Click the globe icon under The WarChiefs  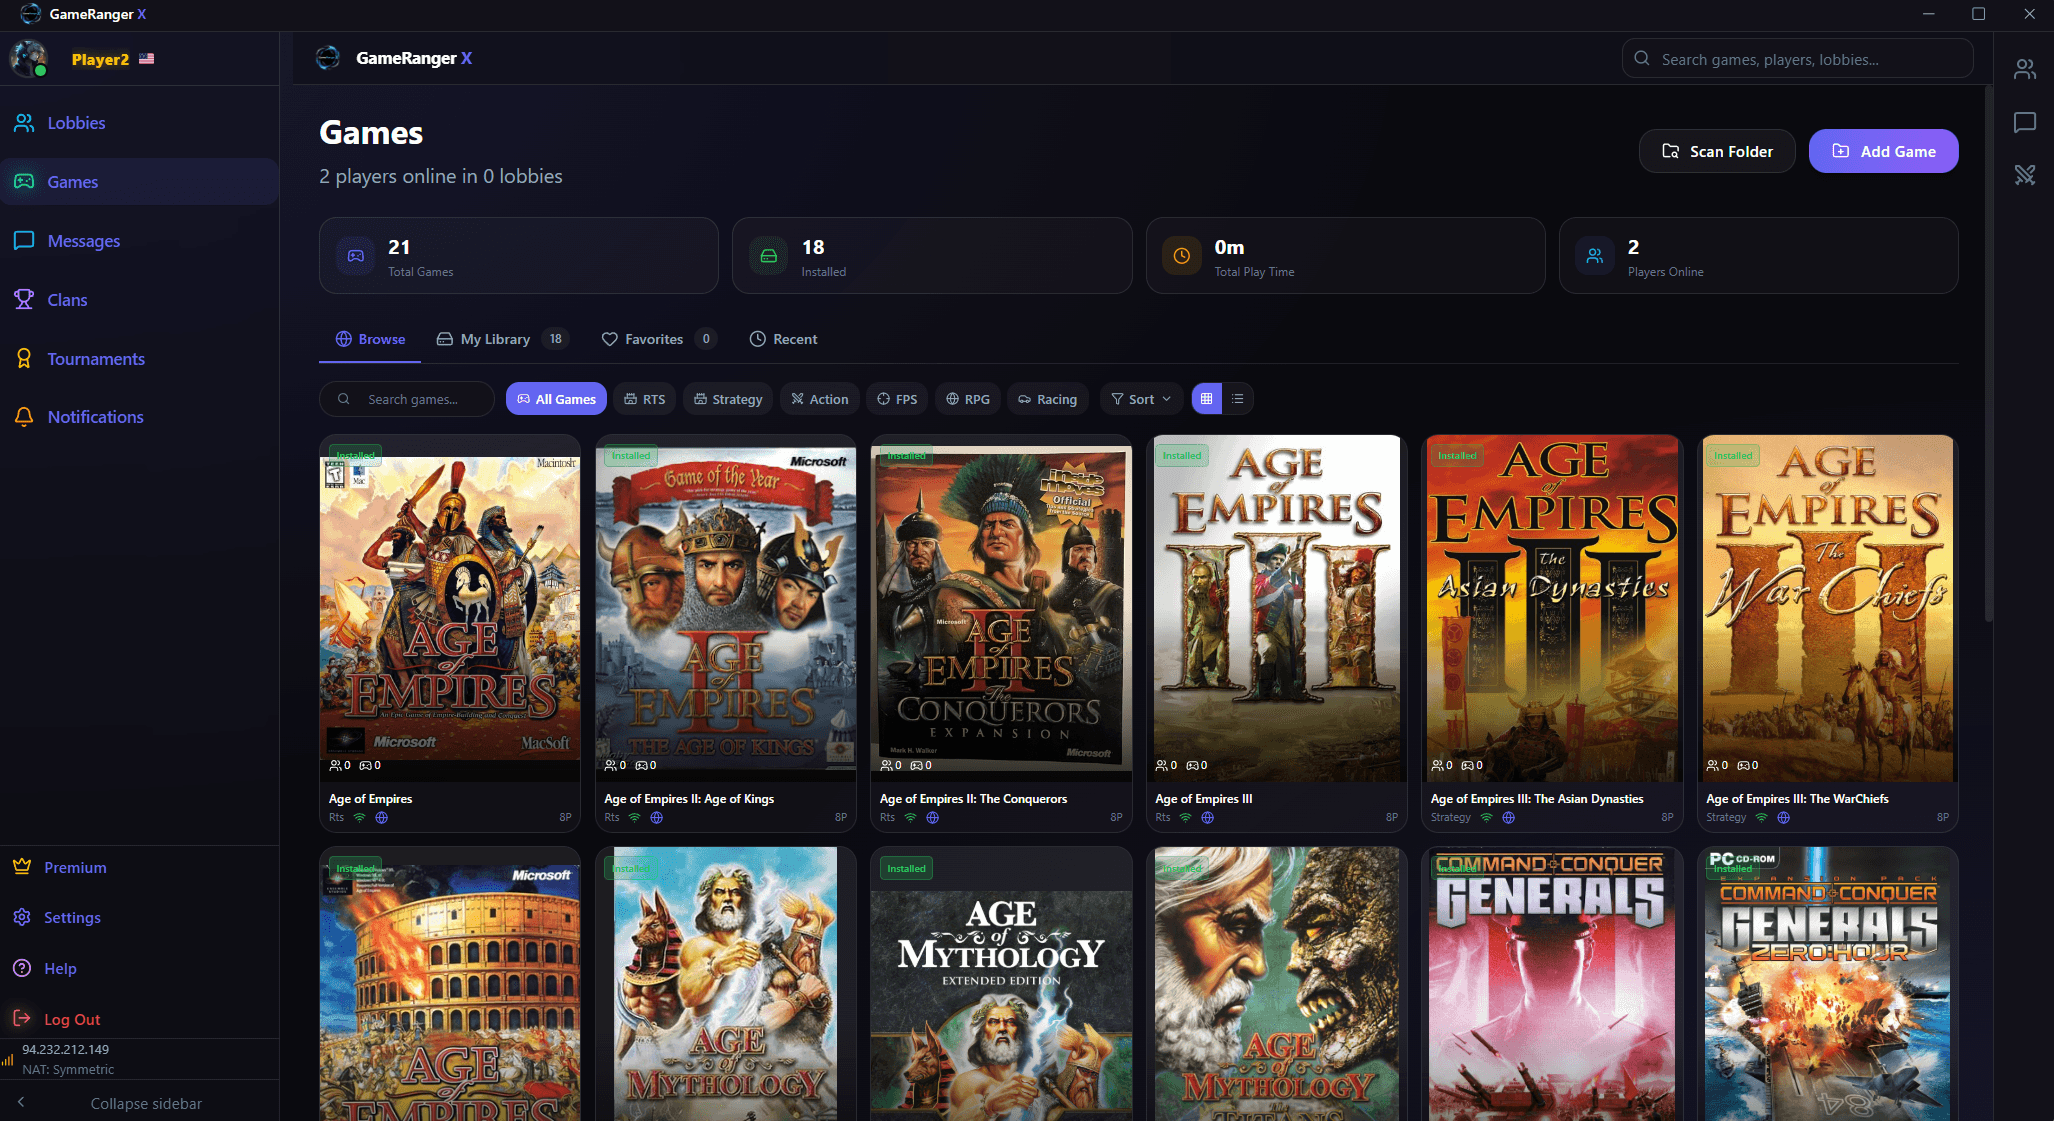pos(1784,818)
